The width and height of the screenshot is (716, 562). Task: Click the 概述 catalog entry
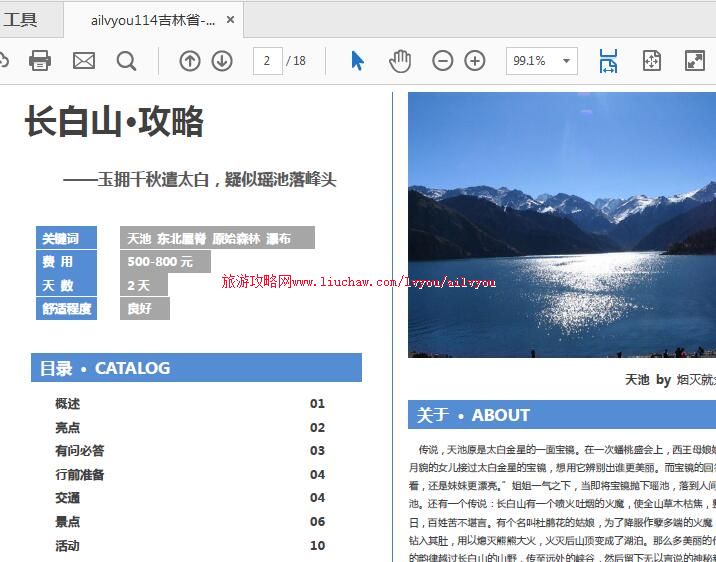pyautogui.click(x=68, y=404)
